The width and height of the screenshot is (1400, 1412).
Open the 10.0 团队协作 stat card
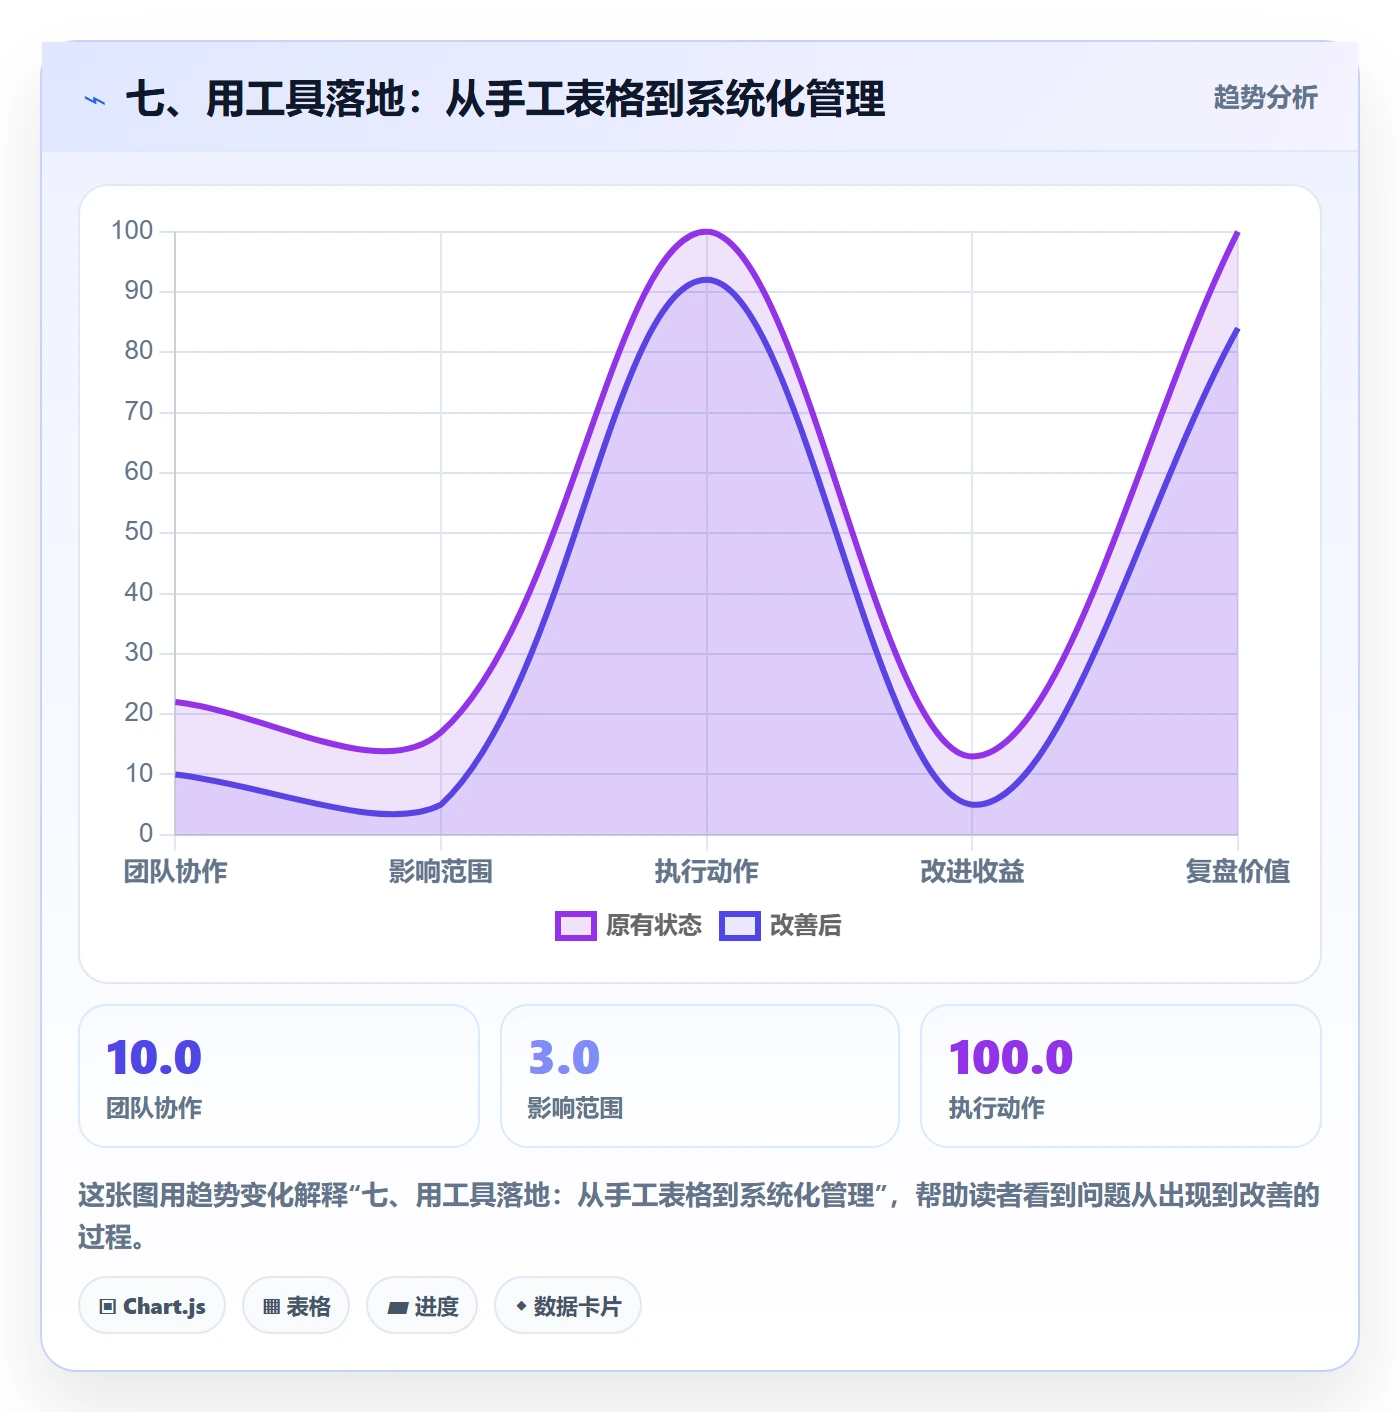(x=279, y=1076)
